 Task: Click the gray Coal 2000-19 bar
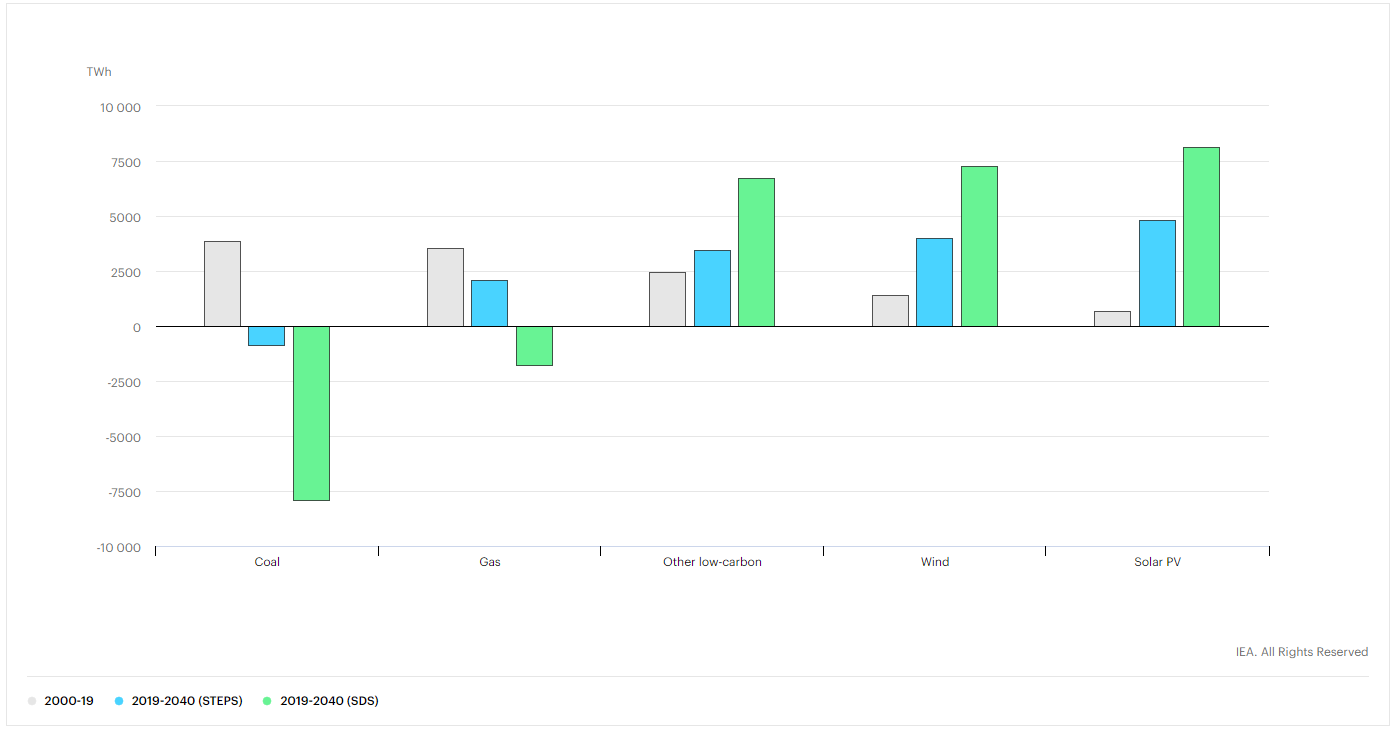[x=222, y=284]
